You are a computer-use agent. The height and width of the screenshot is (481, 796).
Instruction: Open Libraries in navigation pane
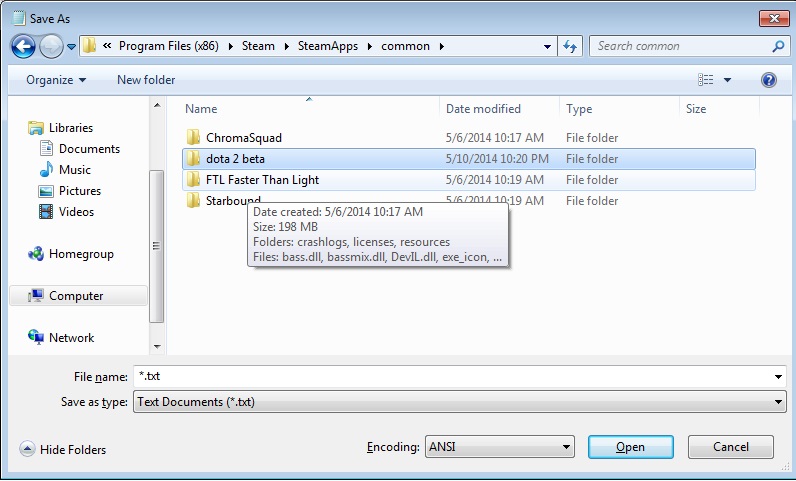point(71,127)
